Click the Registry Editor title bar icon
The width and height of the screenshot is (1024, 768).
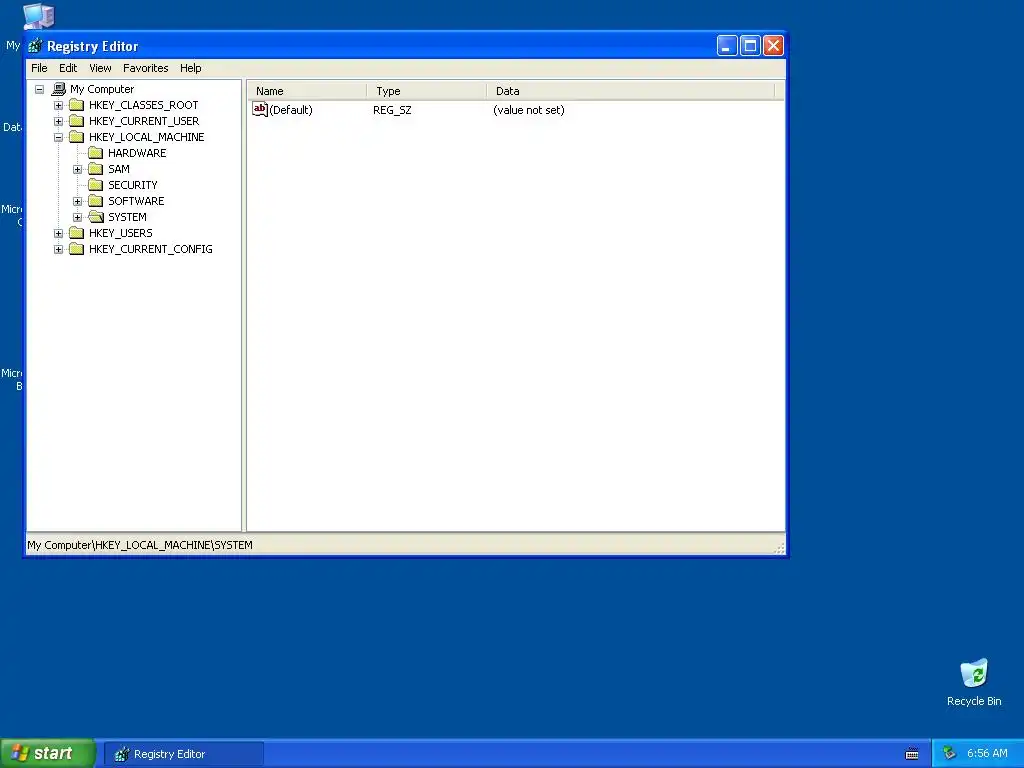pos(35,46)
